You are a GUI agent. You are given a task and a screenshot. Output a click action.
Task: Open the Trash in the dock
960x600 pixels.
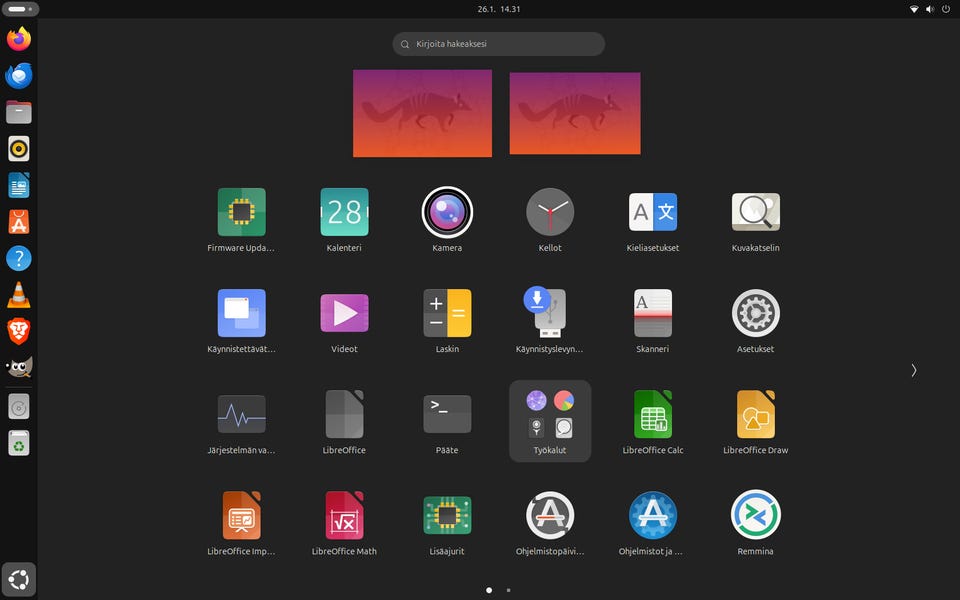coord(19,443)
